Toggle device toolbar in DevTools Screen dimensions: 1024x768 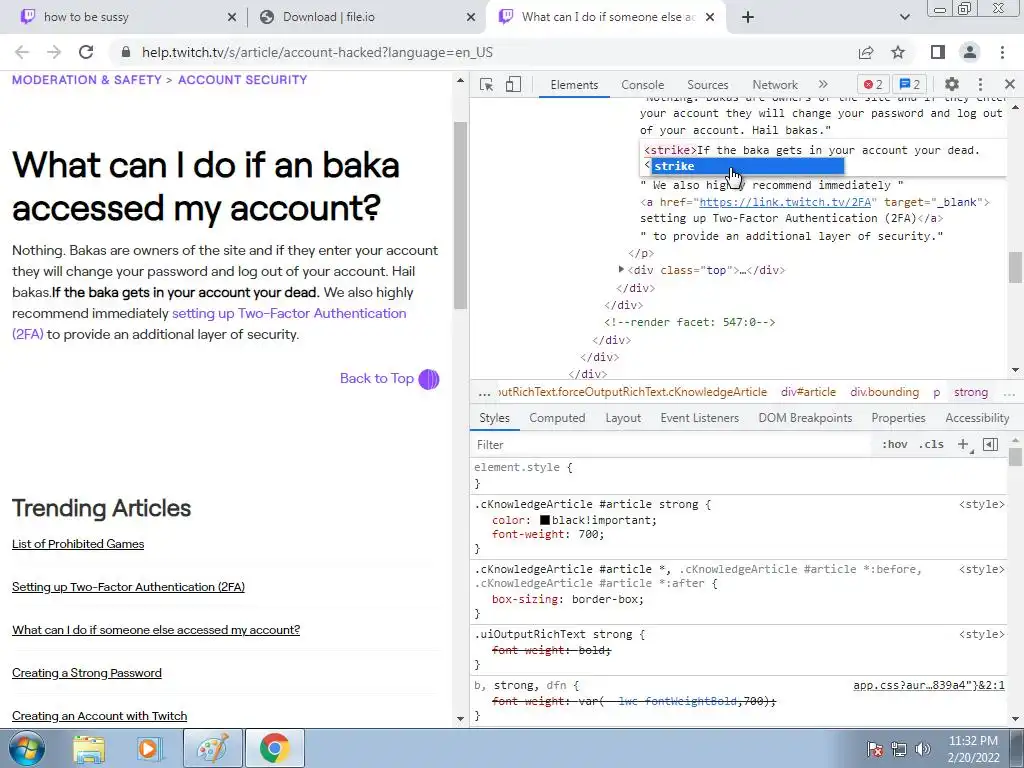513,84
